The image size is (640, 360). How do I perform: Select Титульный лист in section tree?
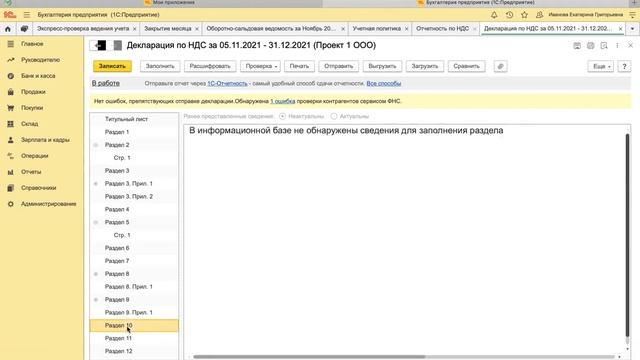134,119
